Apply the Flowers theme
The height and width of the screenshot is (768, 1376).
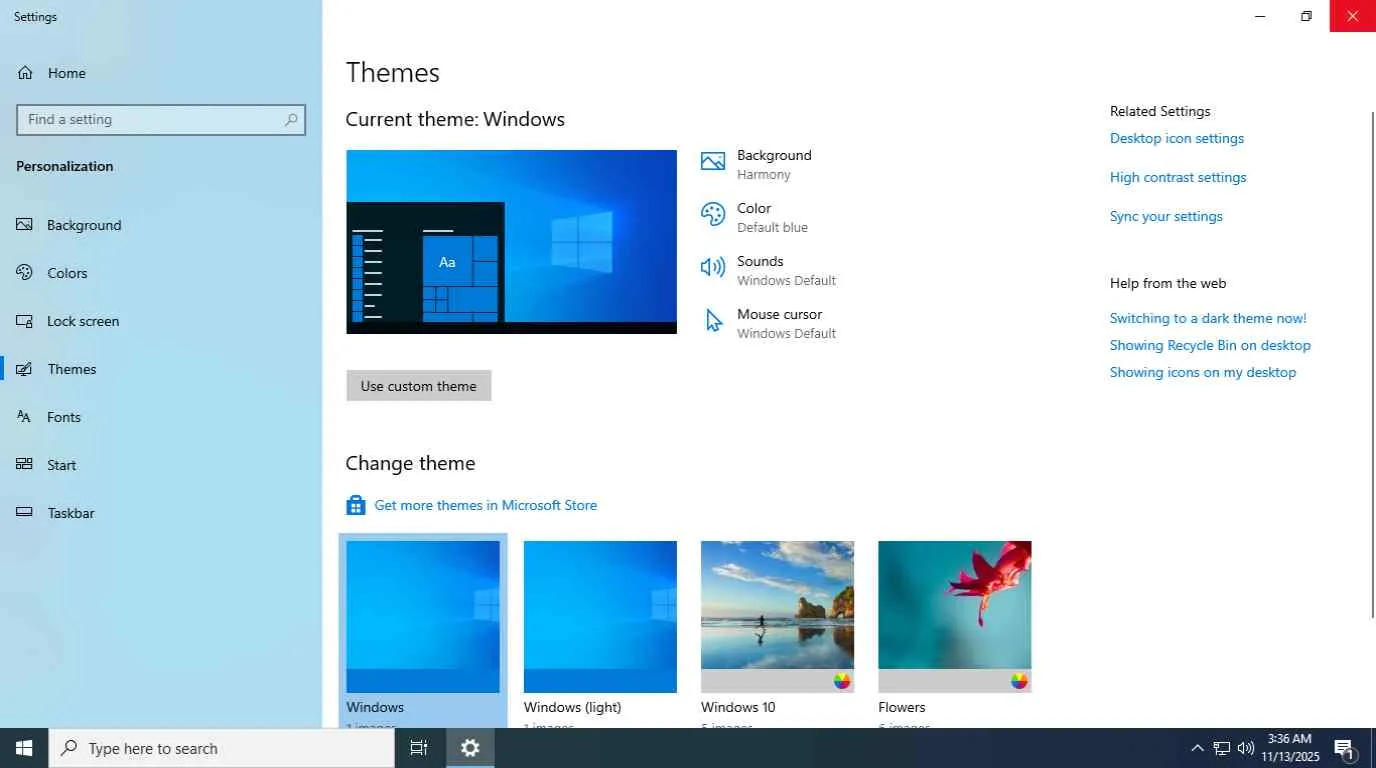point(955,617)
